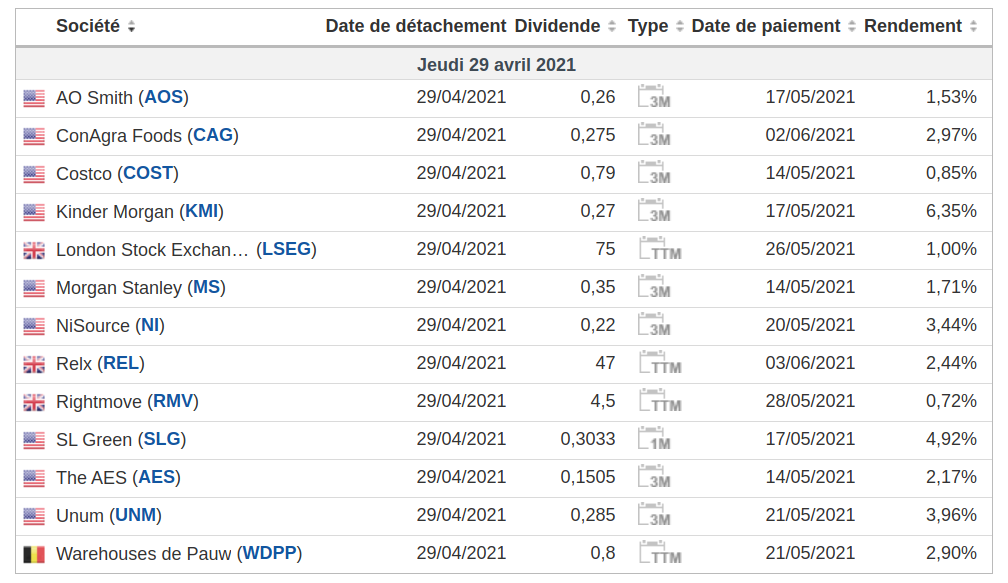Image resolution: width=1008 pixels, height=583 pixels.
Task: Click the US flag icon beside ConAgra Foods
Action: (x=34, y=136)
